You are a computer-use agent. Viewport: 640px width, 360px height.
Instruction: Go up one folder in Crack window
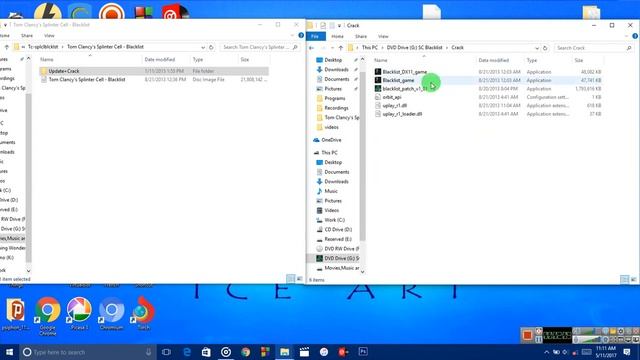340,48
